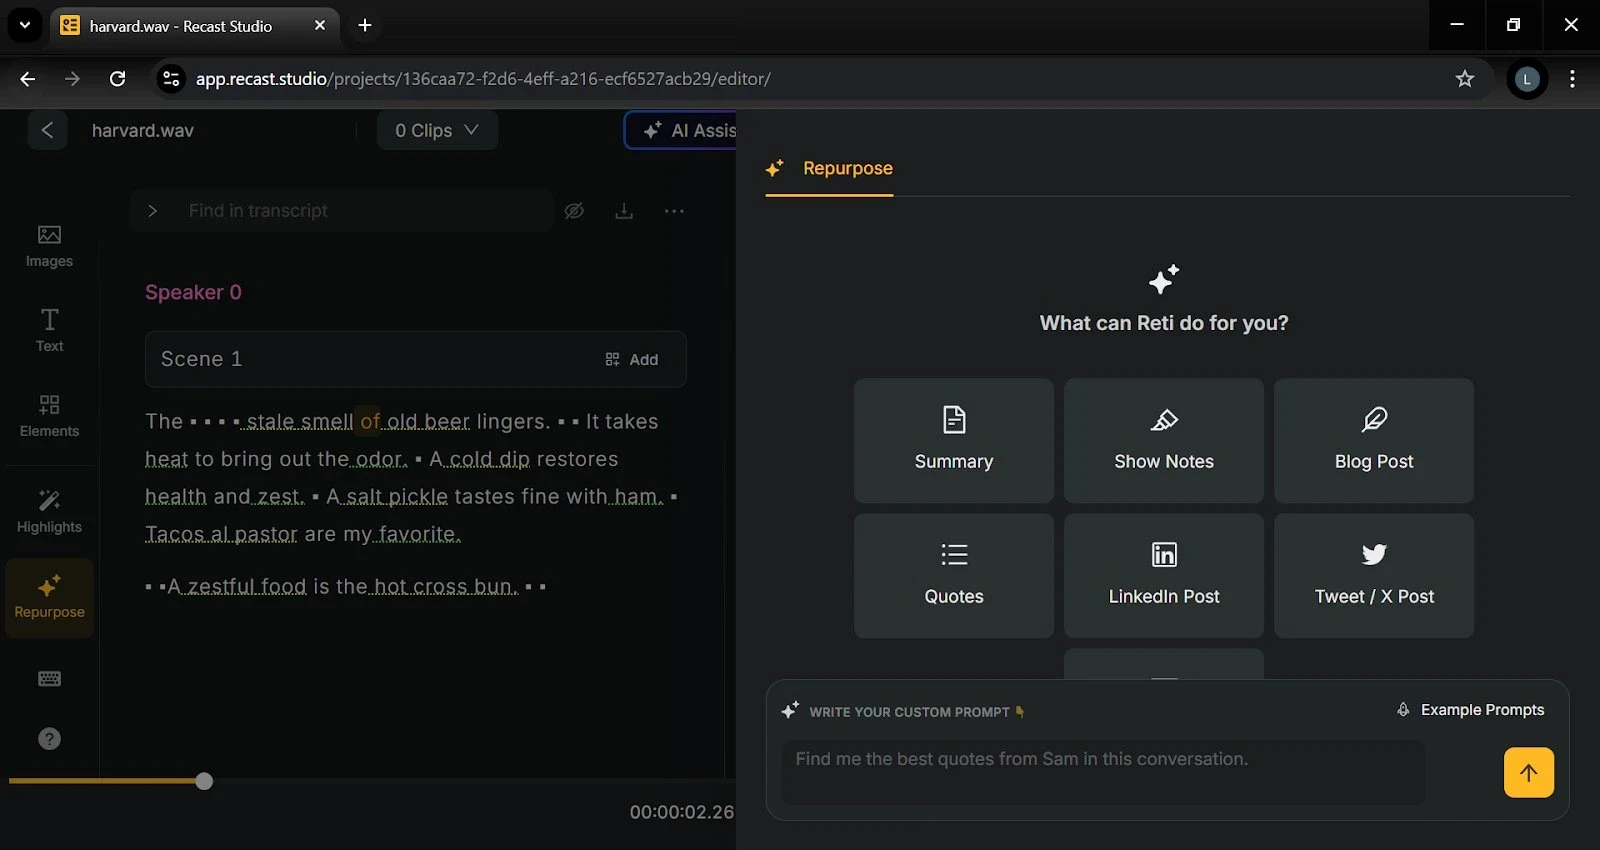Click the playback progress slider handle
1600x850 pixels.
coord(204,781)
